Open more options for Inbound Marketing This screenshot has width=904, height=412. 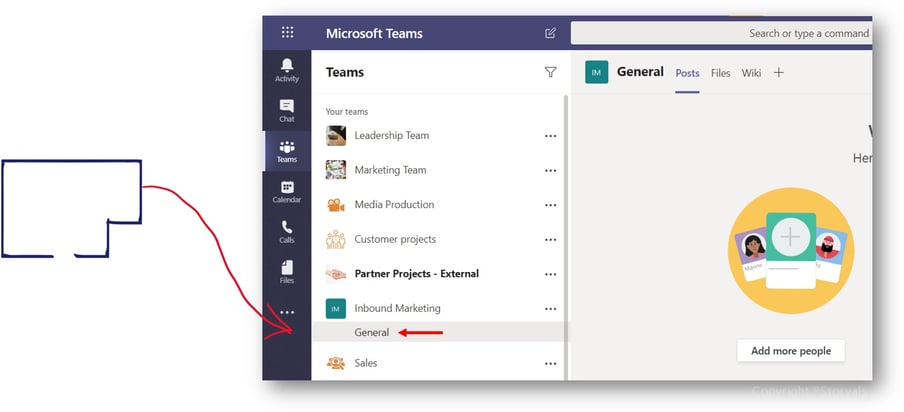click(x=551, y=309)
